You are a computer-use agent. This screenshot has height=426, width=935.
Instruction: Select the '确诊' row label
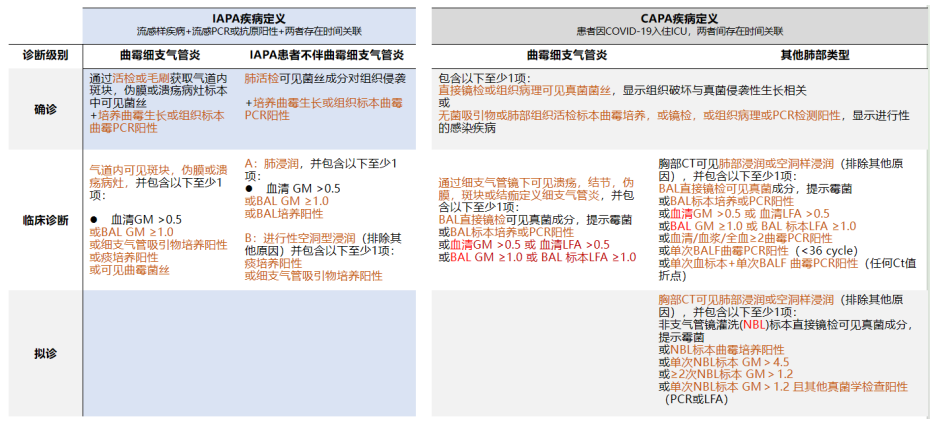coord(45,110)
